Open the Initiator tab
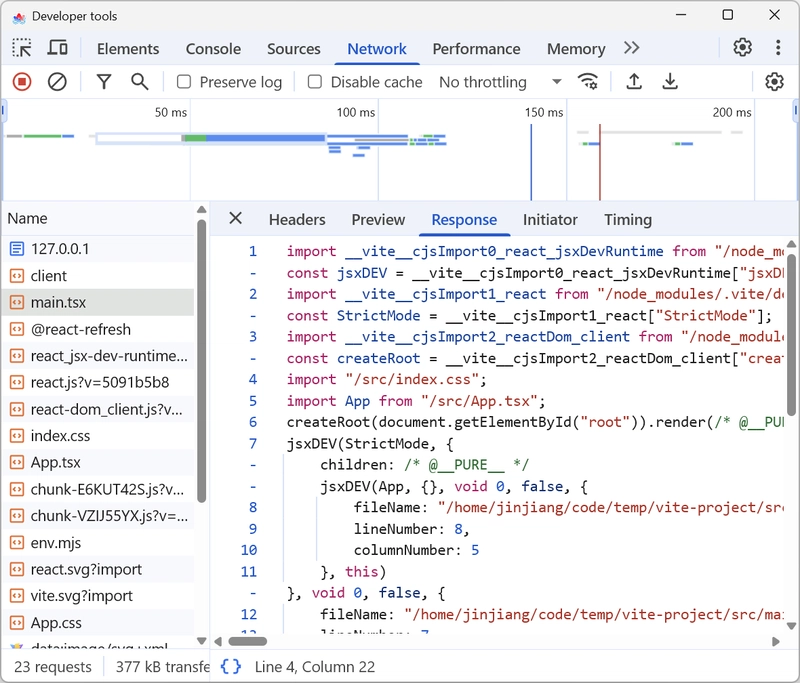 [550, 219]
